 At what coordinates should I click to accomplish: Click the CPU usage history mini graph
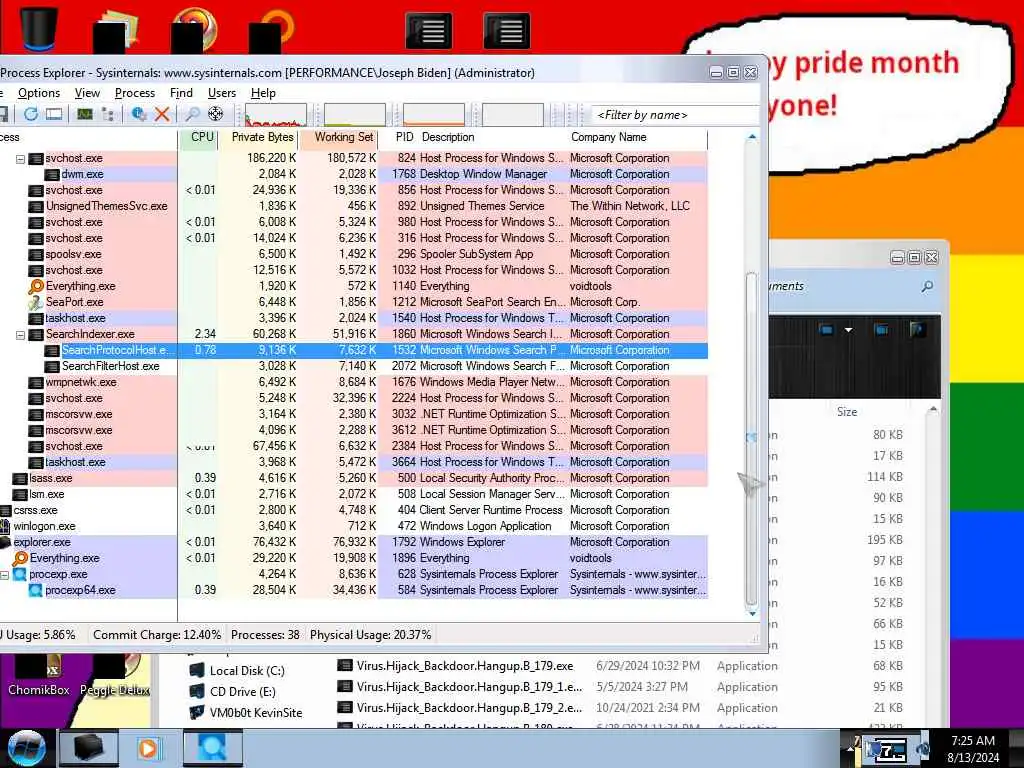[x=276, y=114]
